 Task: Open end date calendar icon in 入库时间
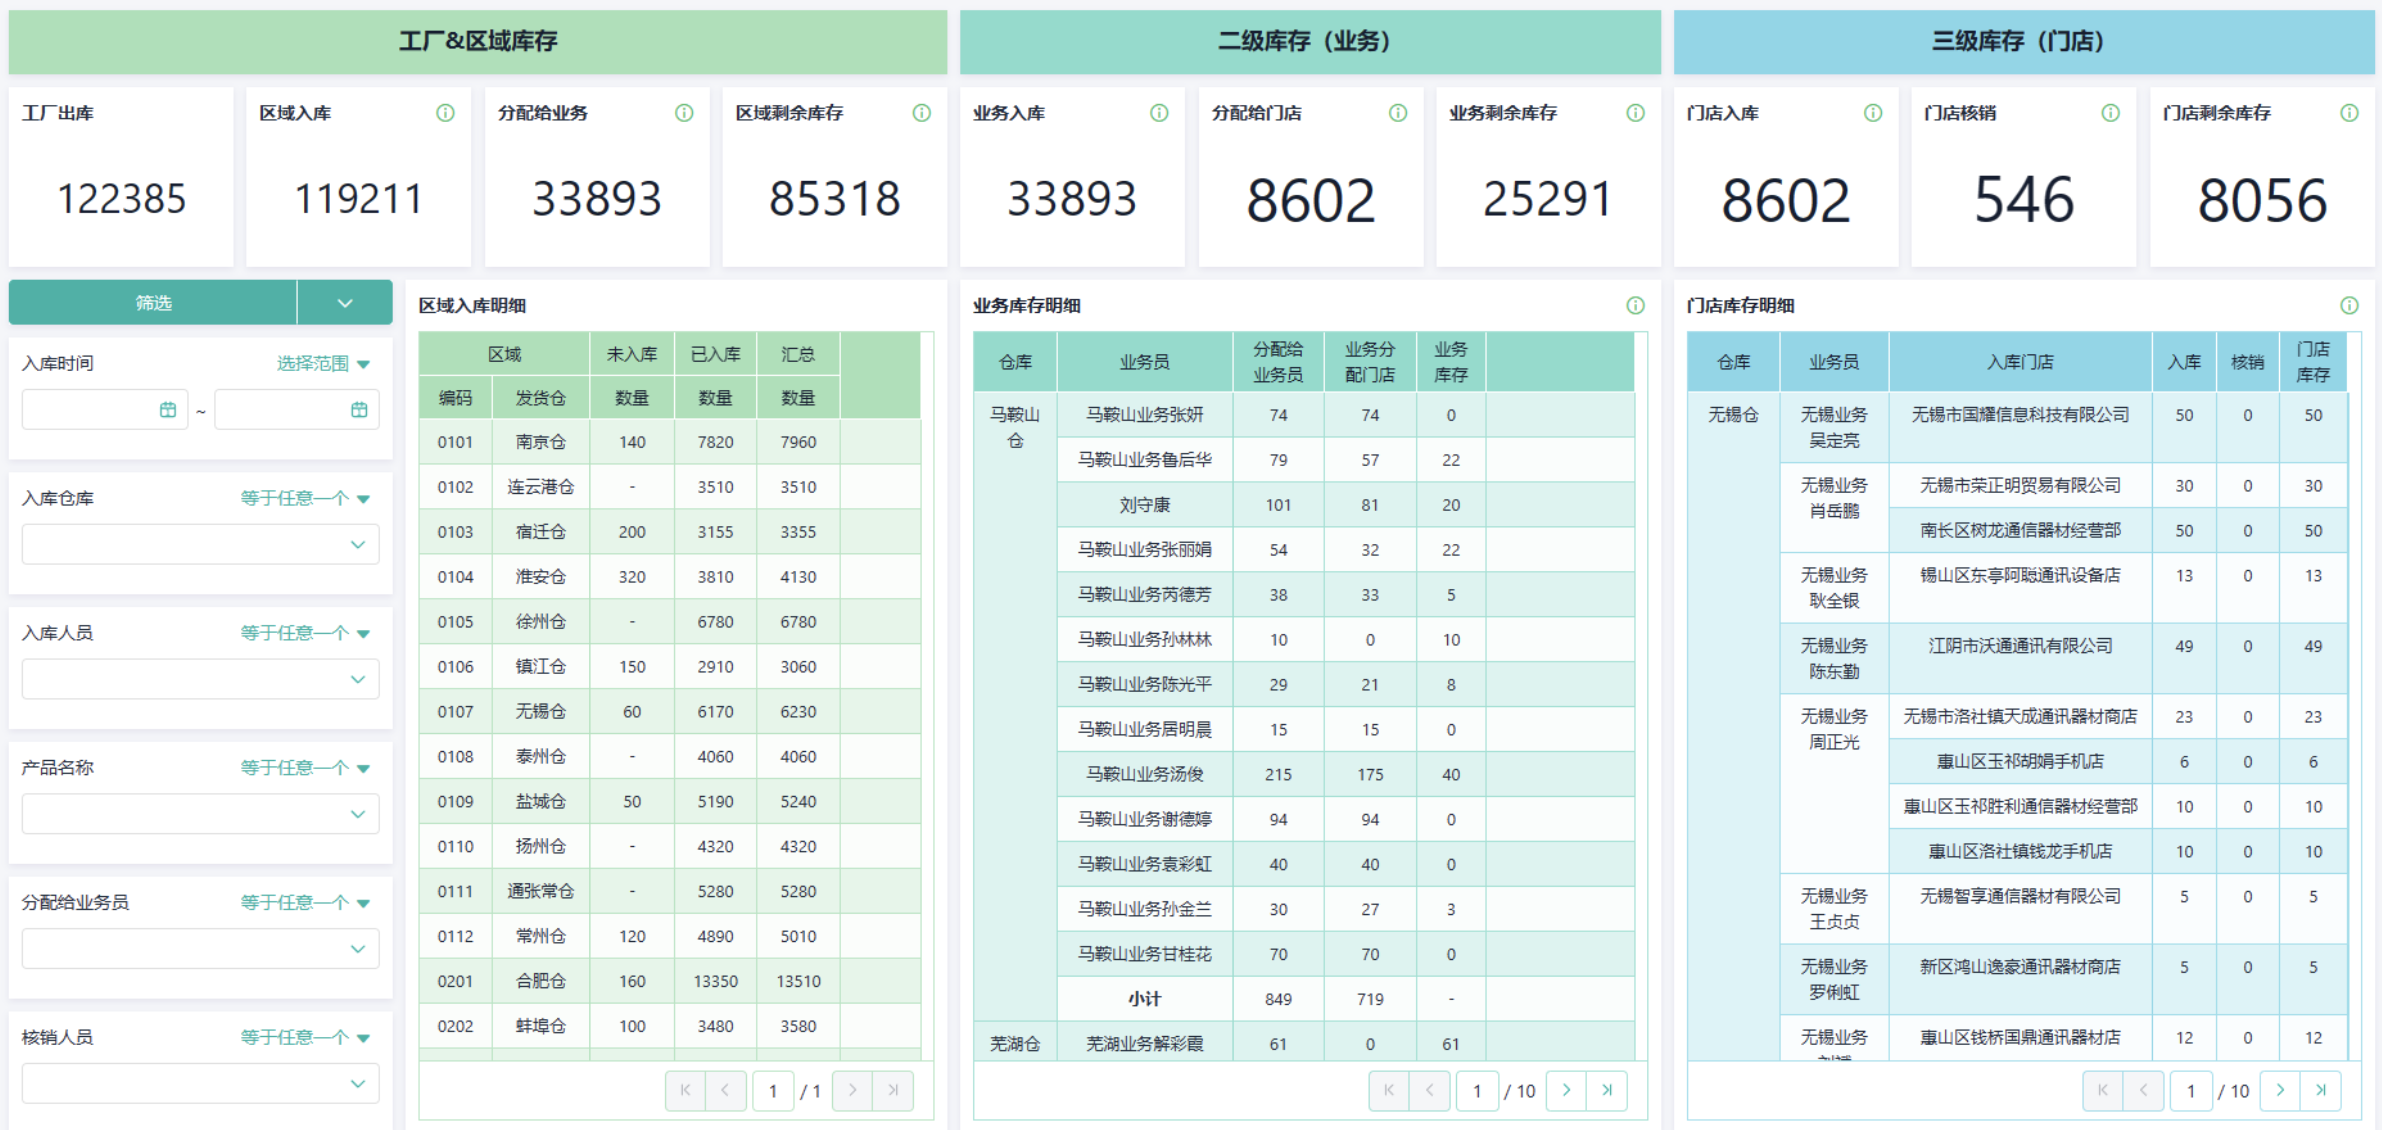(359, 410)
